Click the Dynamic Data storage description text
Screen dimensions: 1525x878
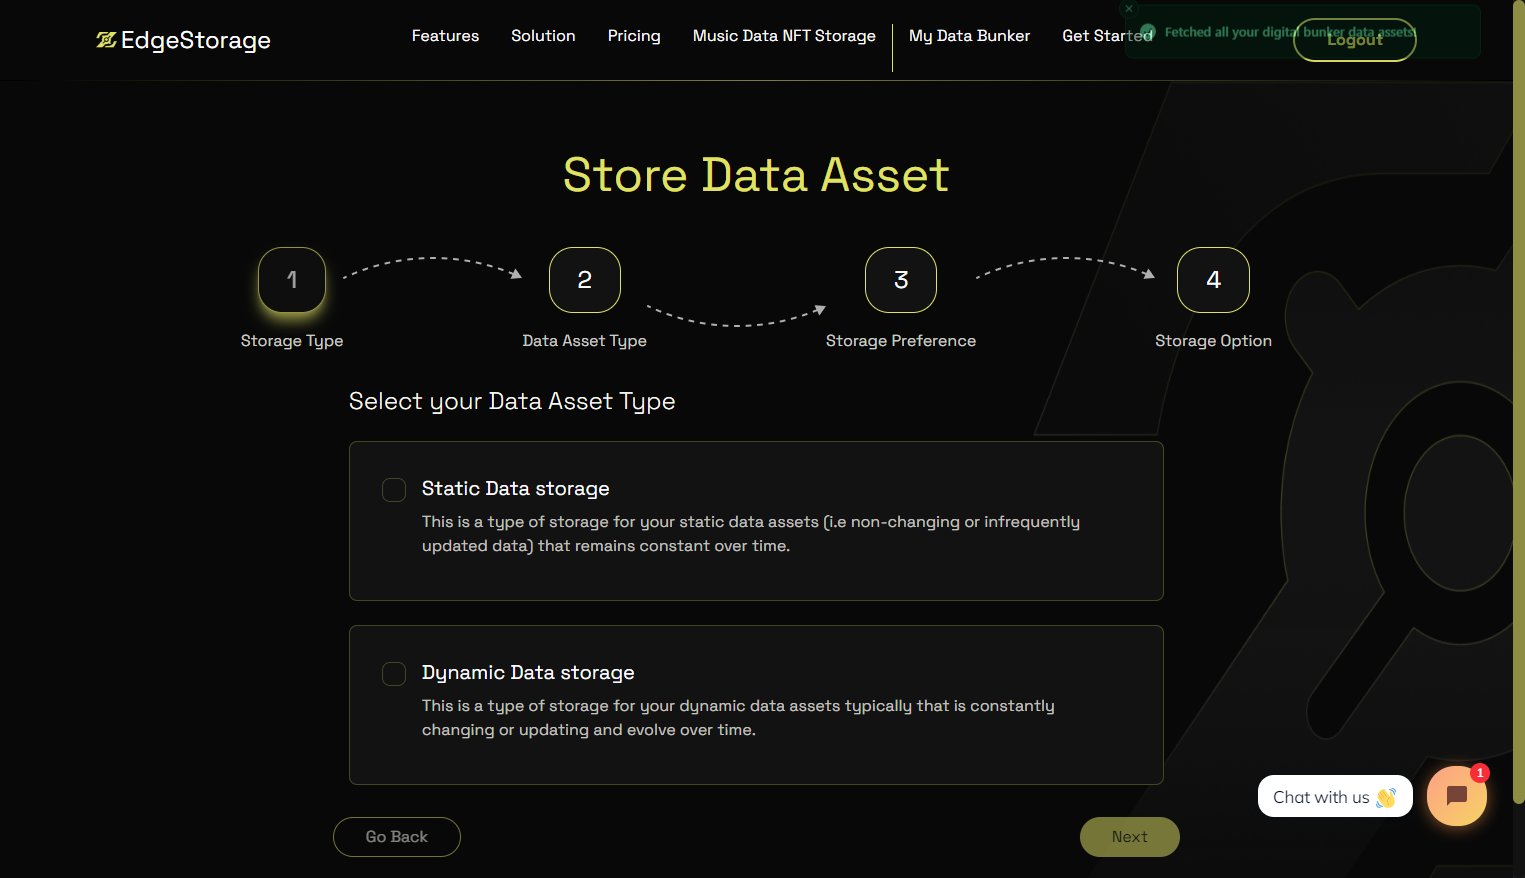(x=738, y=718)
